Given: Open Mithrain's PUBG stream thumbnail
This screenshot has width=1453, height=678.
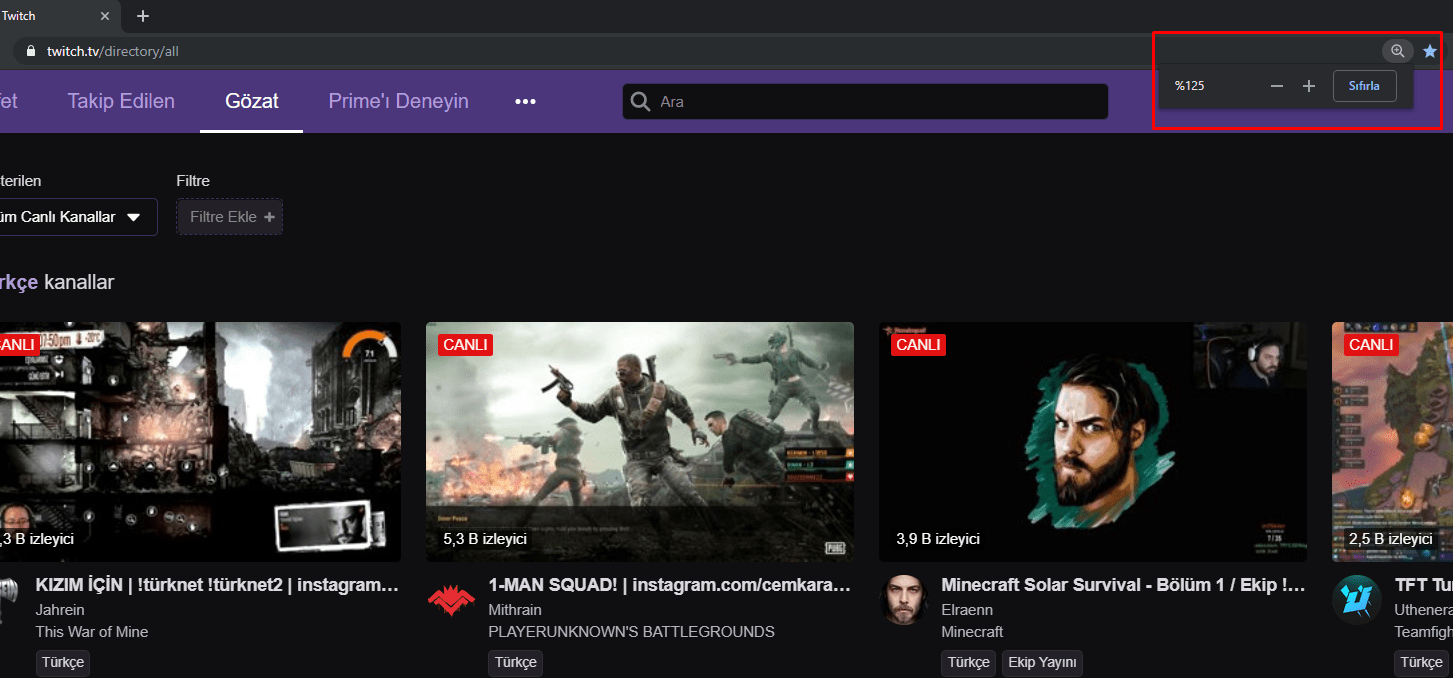Looking at the screenshot, I should click(640, 441).
